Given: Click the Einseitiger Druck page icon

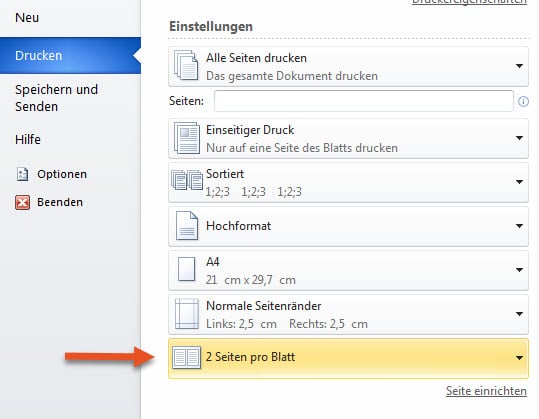Looking at the screenshot, I should pos(187,138).
